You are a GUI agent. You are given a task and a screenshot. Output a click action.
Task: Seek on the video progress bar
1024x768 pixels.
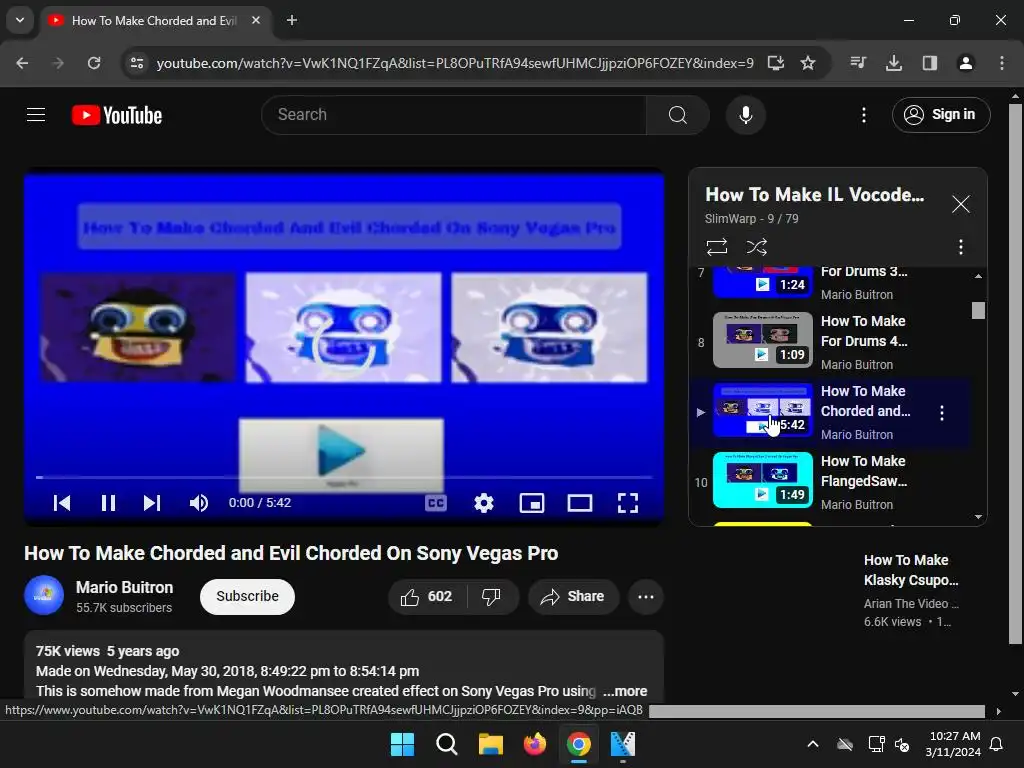pos(344,477)
